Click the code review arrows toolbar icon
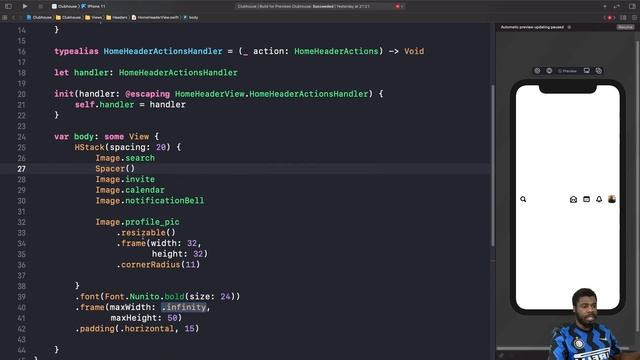Image resolution: width=640 pixels, height=360 pixels. click(x=617, y=6)
